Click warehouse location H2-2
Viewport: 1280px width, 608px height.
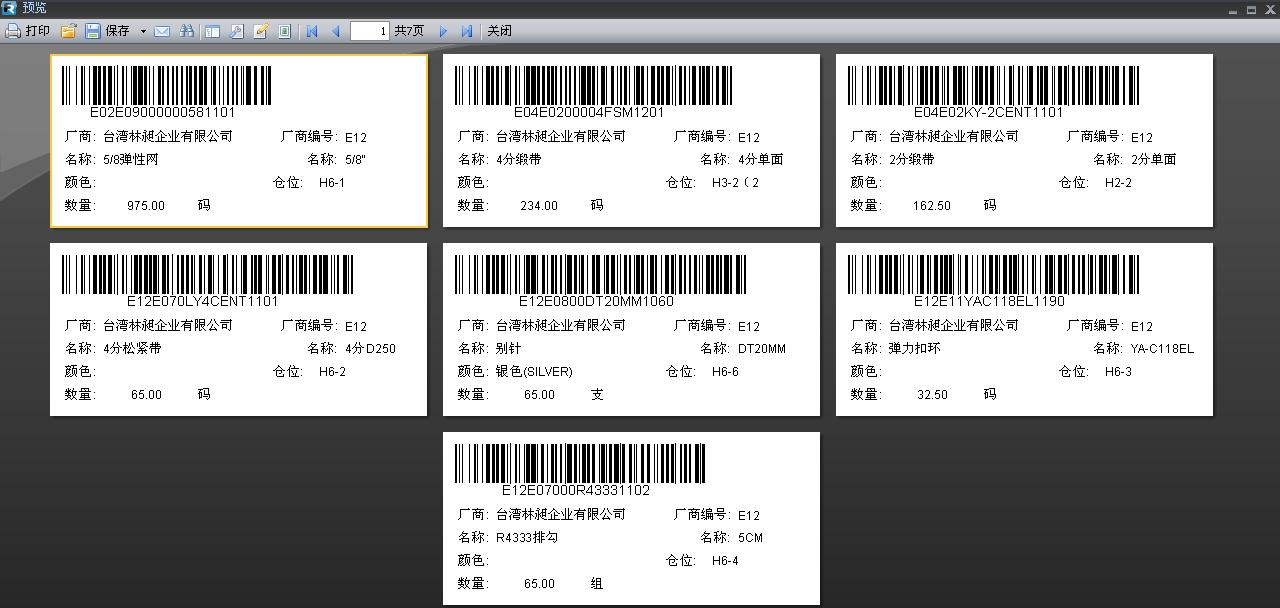pyautogui.click(x=1118, y=183)
